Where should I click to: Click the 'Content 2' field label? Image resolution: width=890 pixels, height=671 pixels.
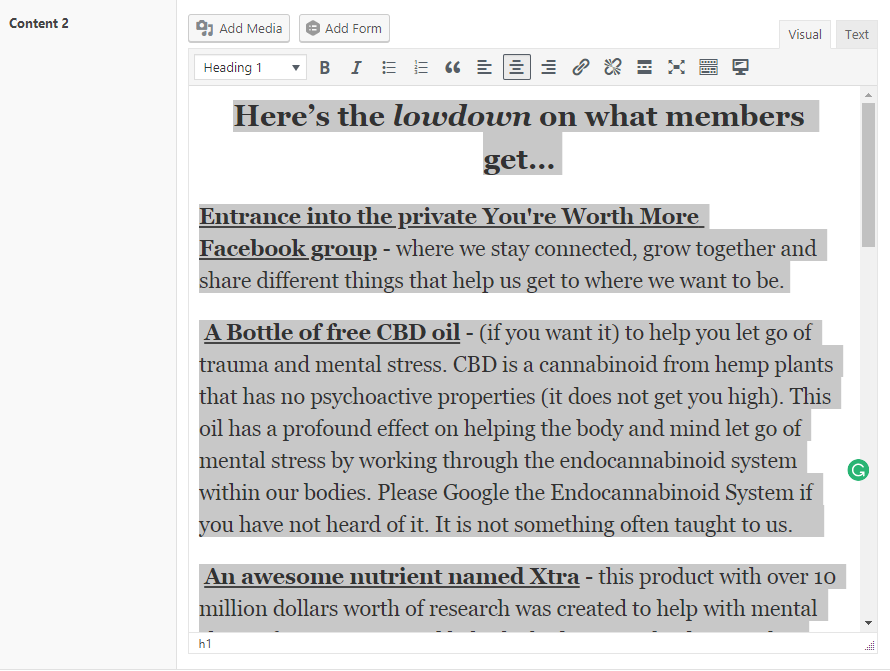pos(39,23)
